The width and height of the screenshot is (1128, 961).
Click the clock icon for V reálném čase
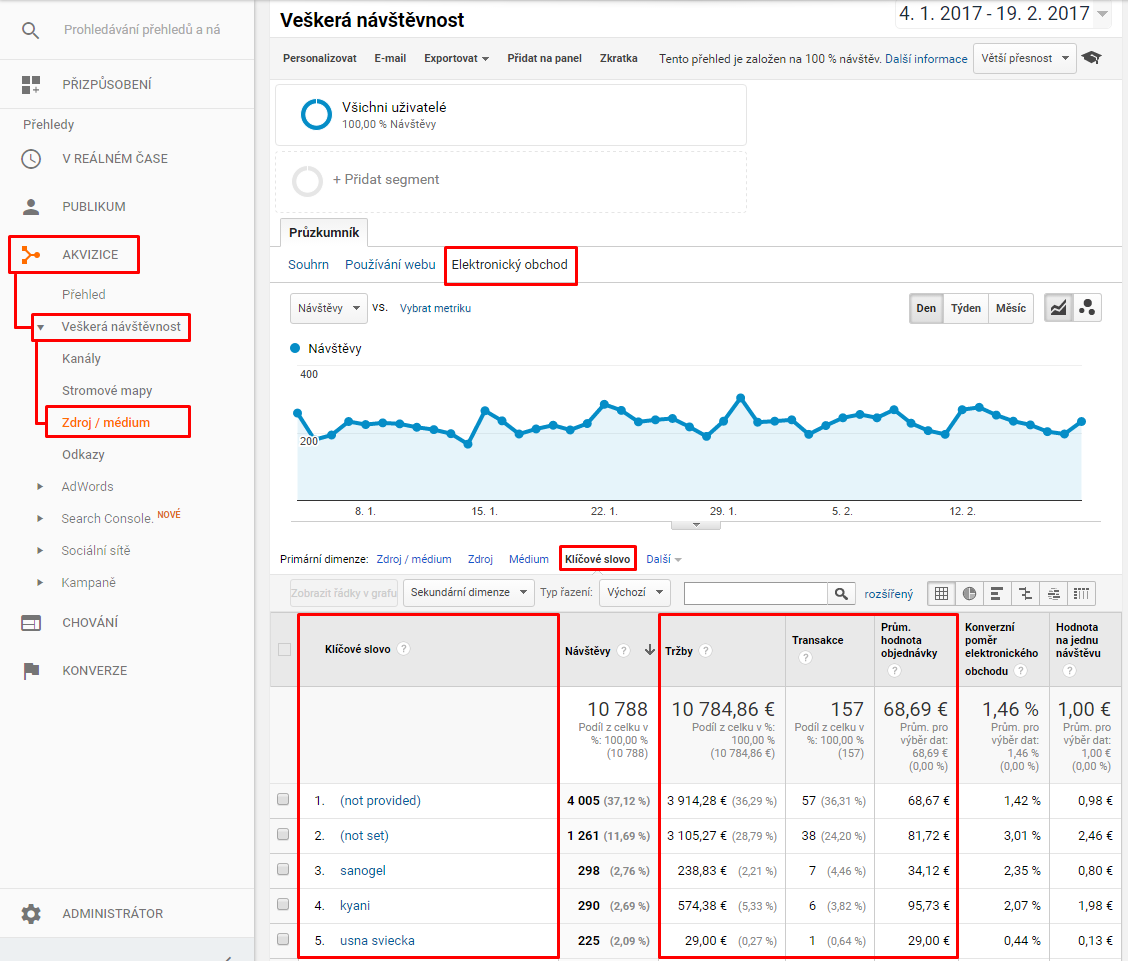pyautogui.click(x=31, y=158)
